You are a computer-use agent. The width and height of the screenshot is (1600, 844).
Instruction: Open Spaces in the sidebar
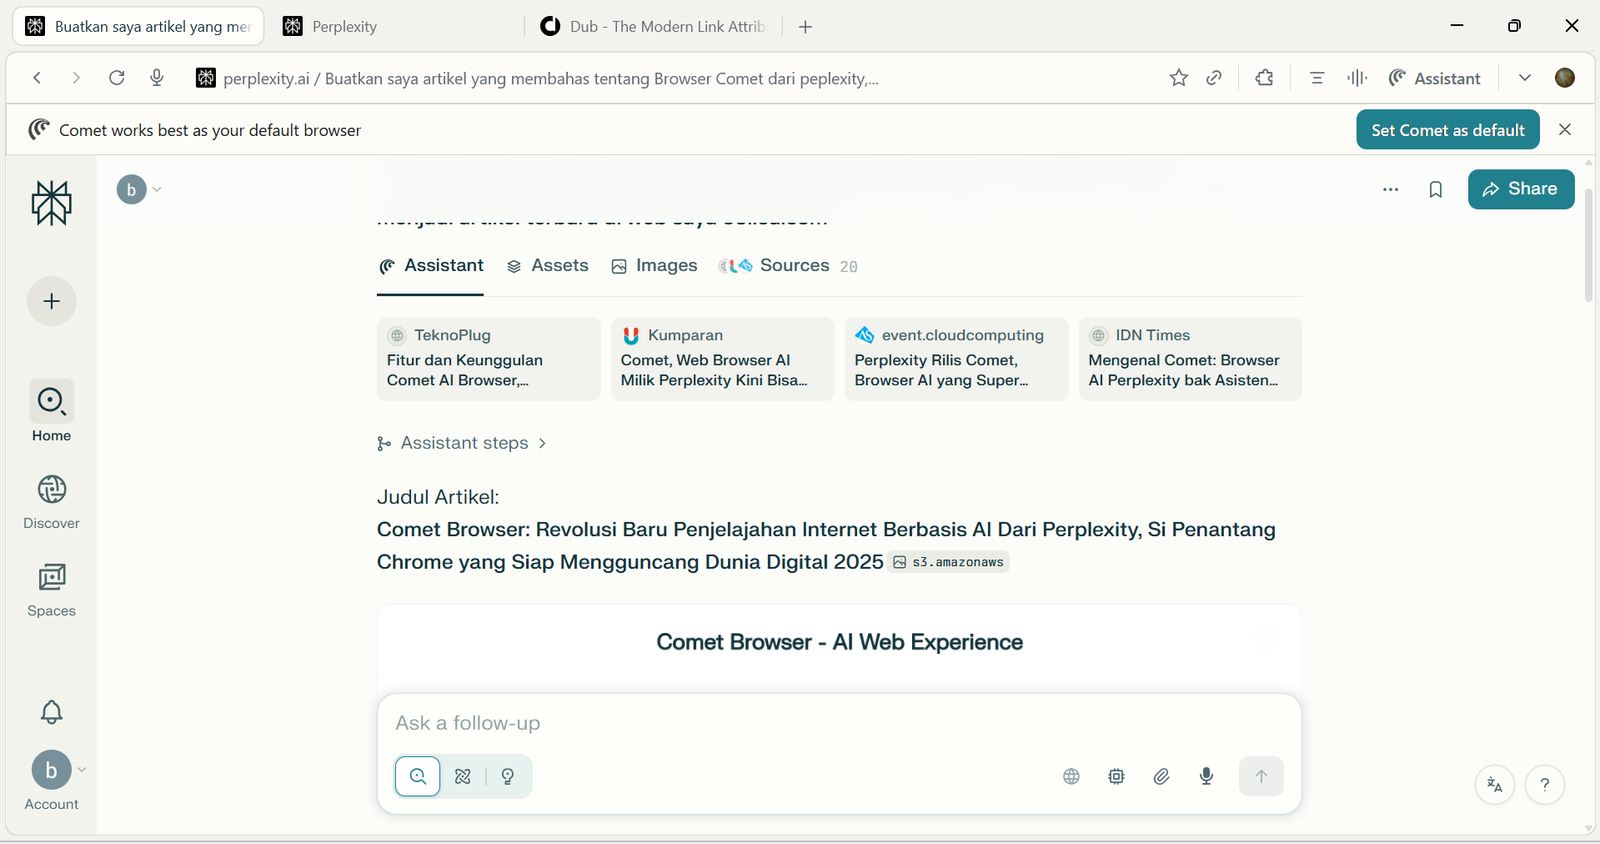[x=51, y=589]
